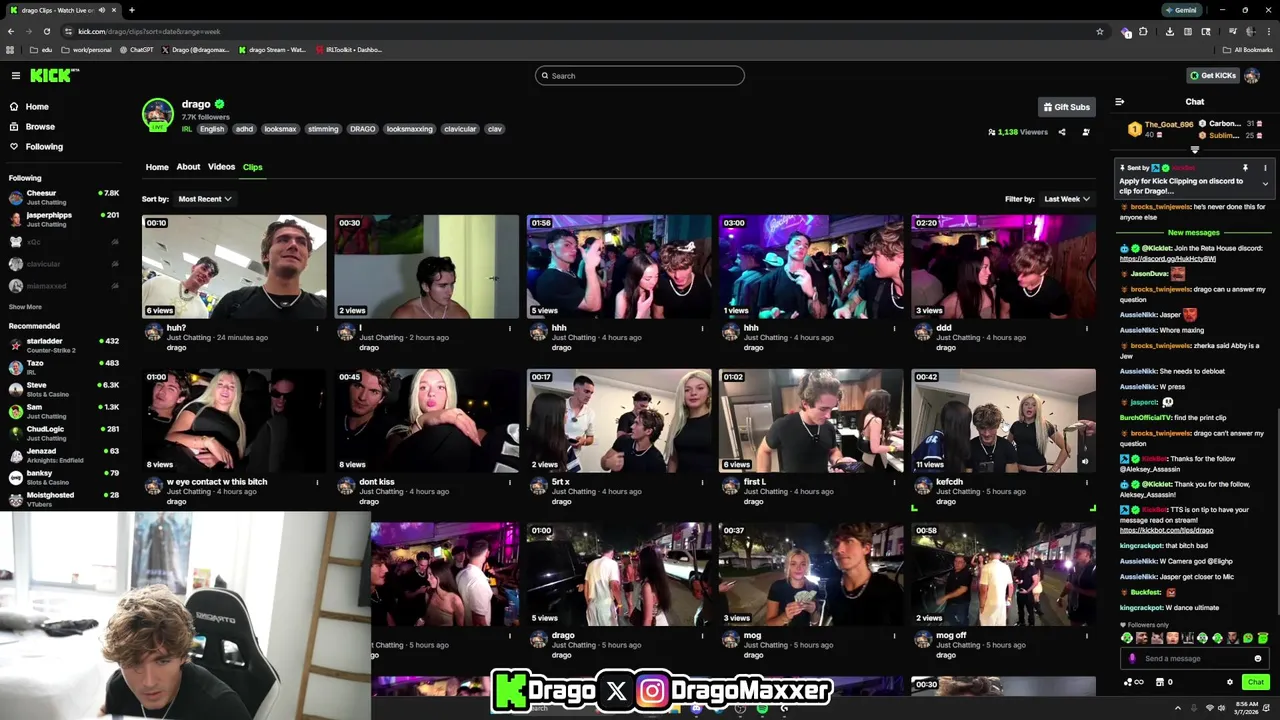Screen dimensions: 1280x720
Task: Go to Home in the sidebar
Action: 37,107
